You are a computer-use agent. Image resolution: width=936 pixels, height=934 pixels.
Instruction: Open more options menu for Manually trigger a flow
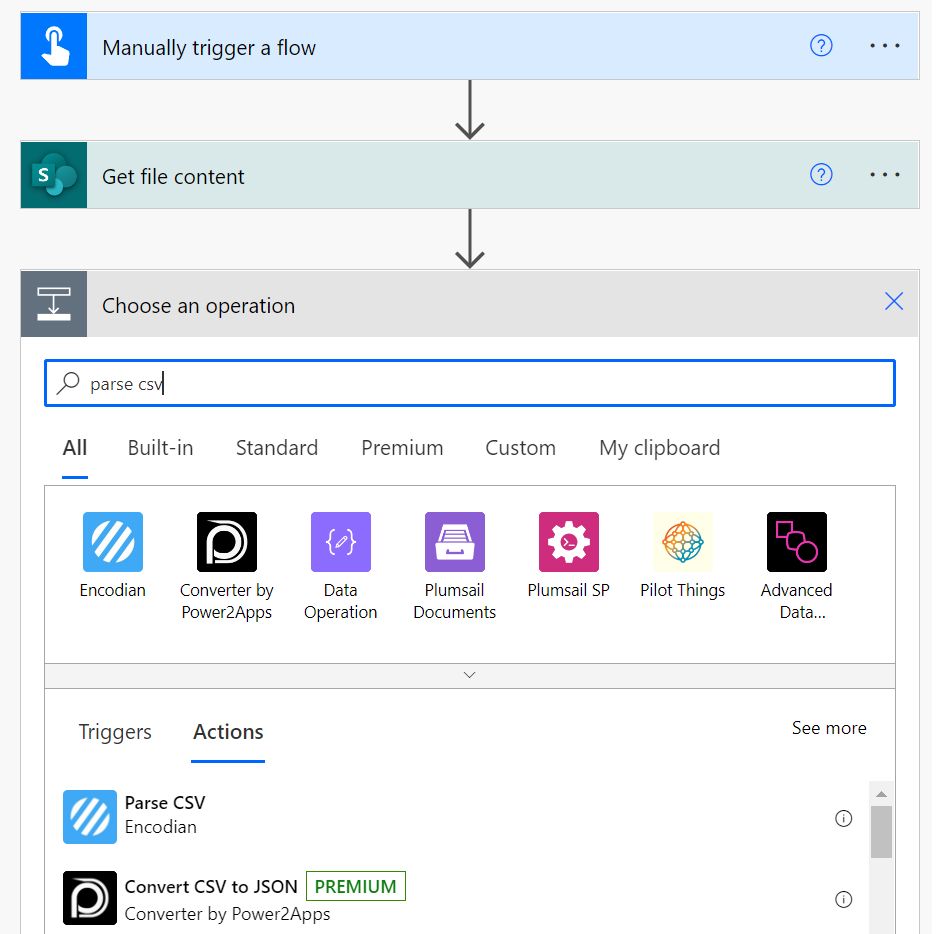pyautogui.click(x=884, y=45)
